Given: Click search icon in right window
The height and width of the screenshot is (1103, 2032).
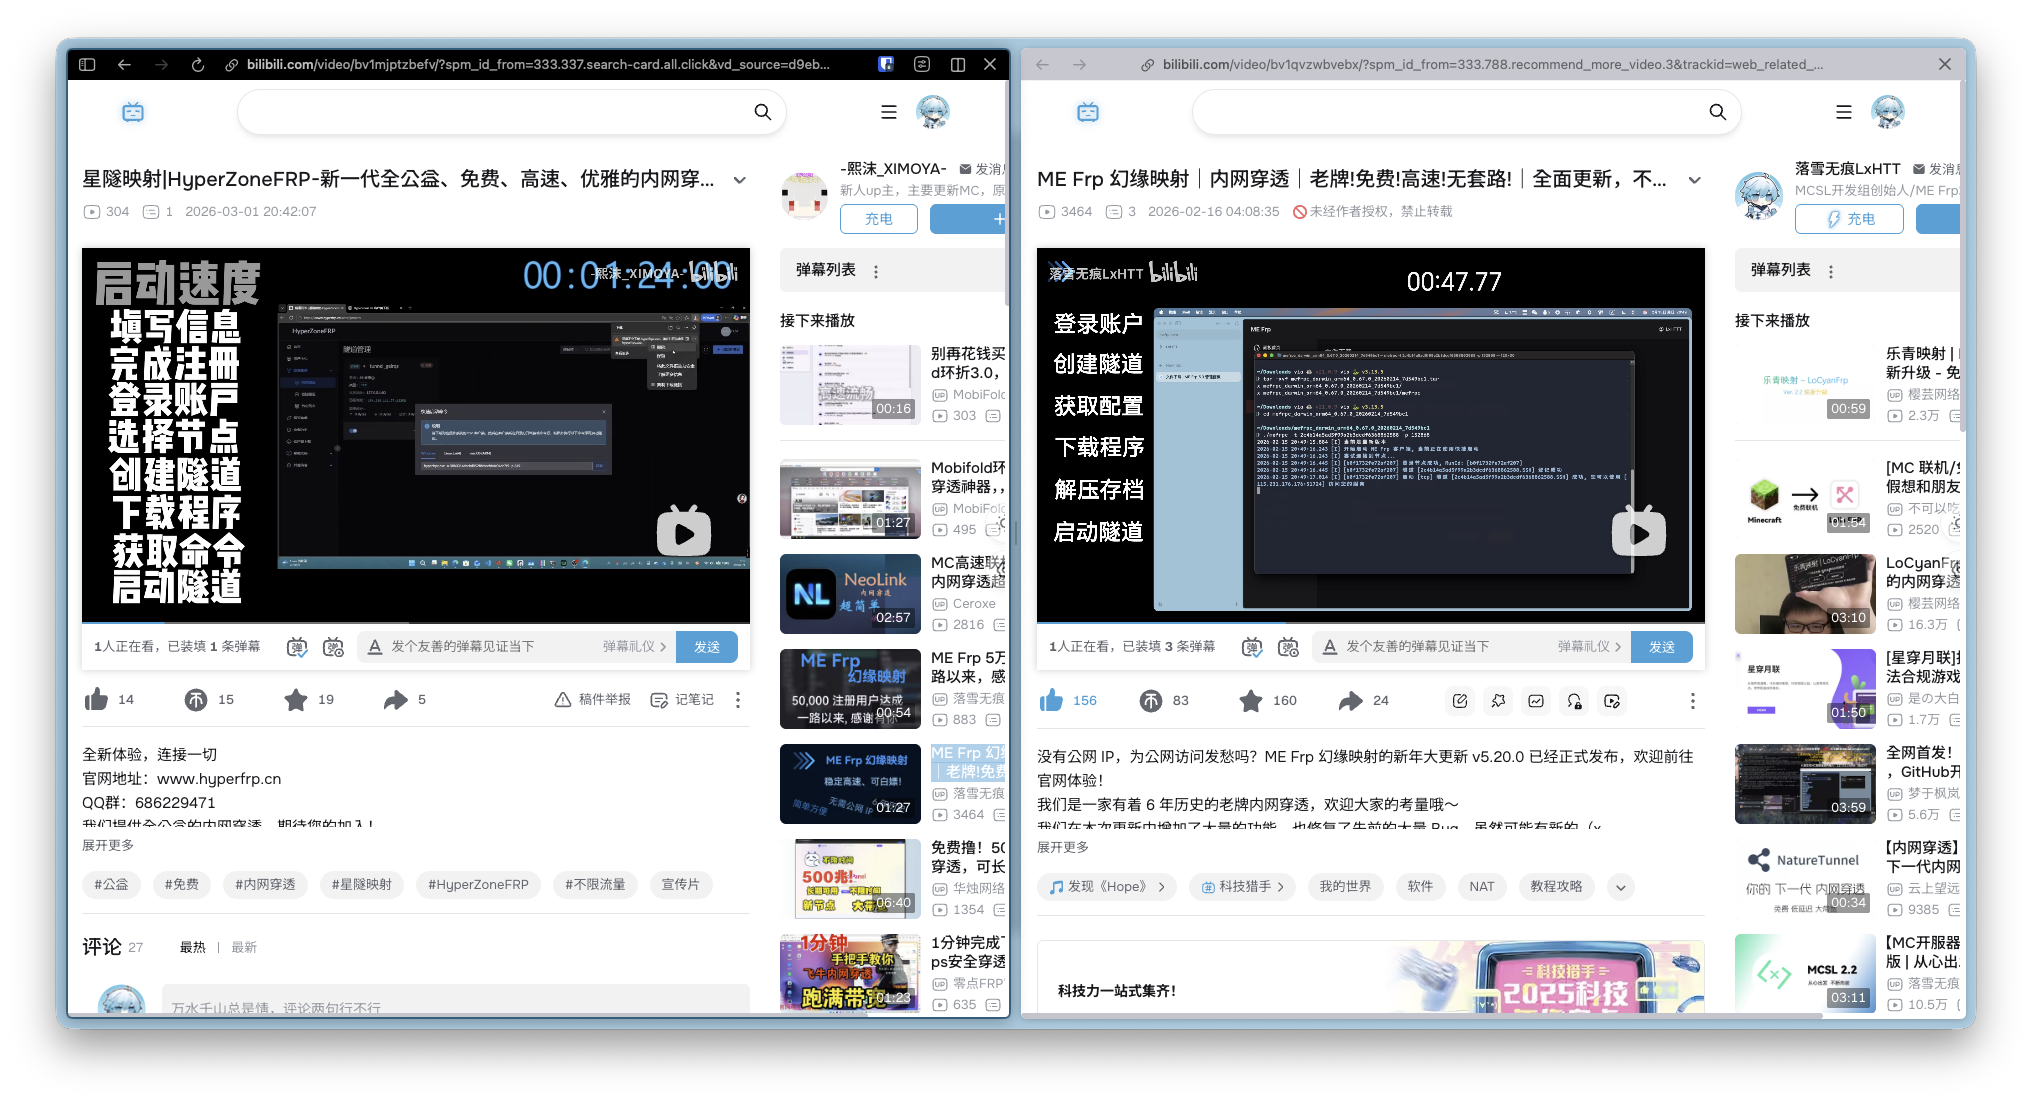Looking at the screenshot, I should click(x=1717, y=112).
